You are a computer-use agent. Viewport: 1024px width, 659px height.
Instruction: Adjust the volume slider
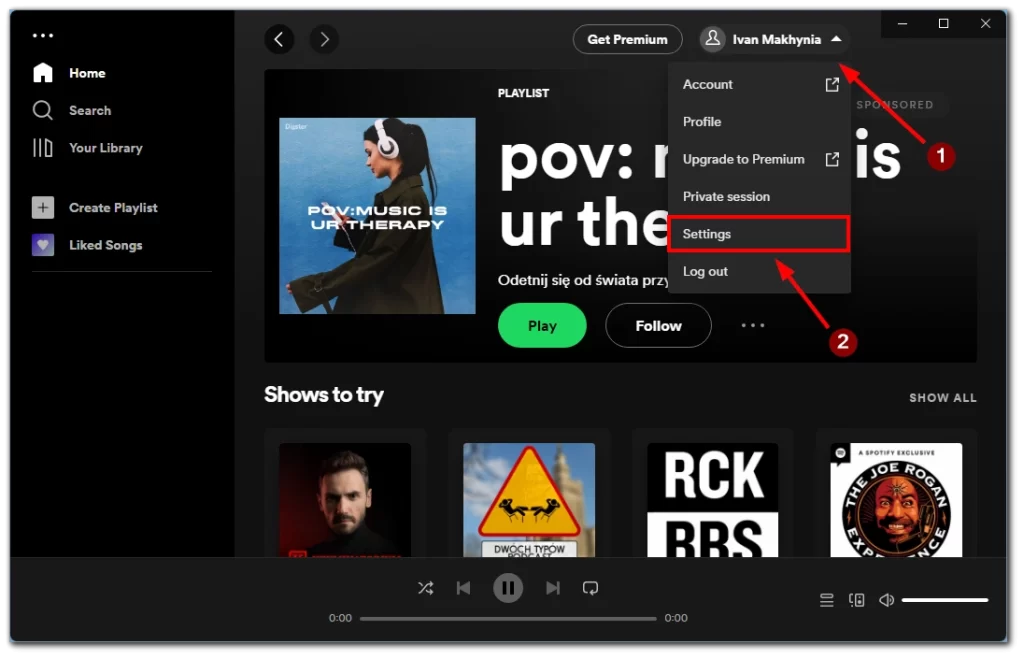pos(945,600)
